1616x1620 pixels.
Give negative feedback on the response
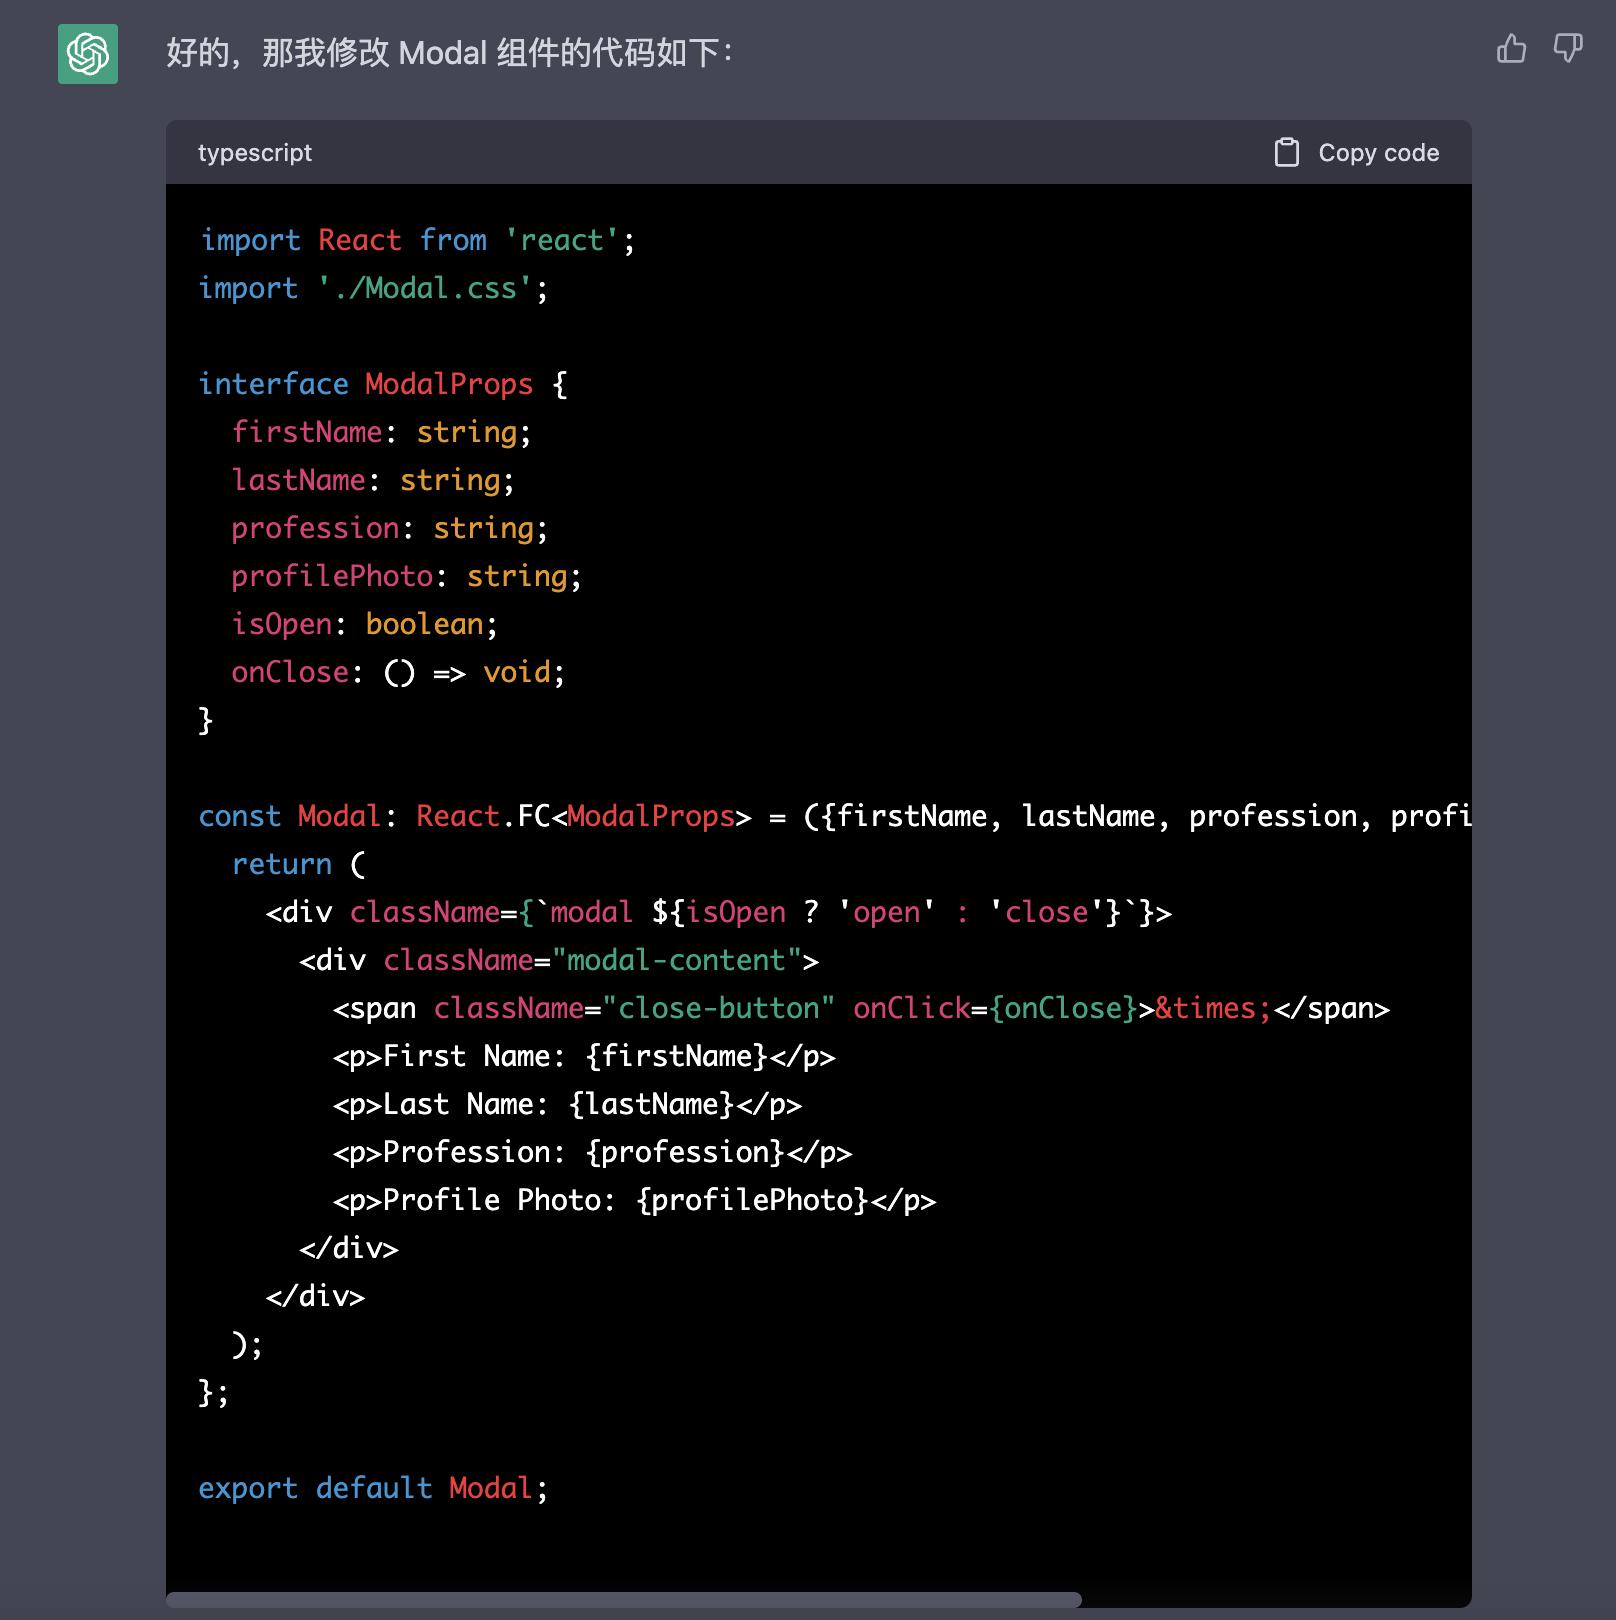1565,47
